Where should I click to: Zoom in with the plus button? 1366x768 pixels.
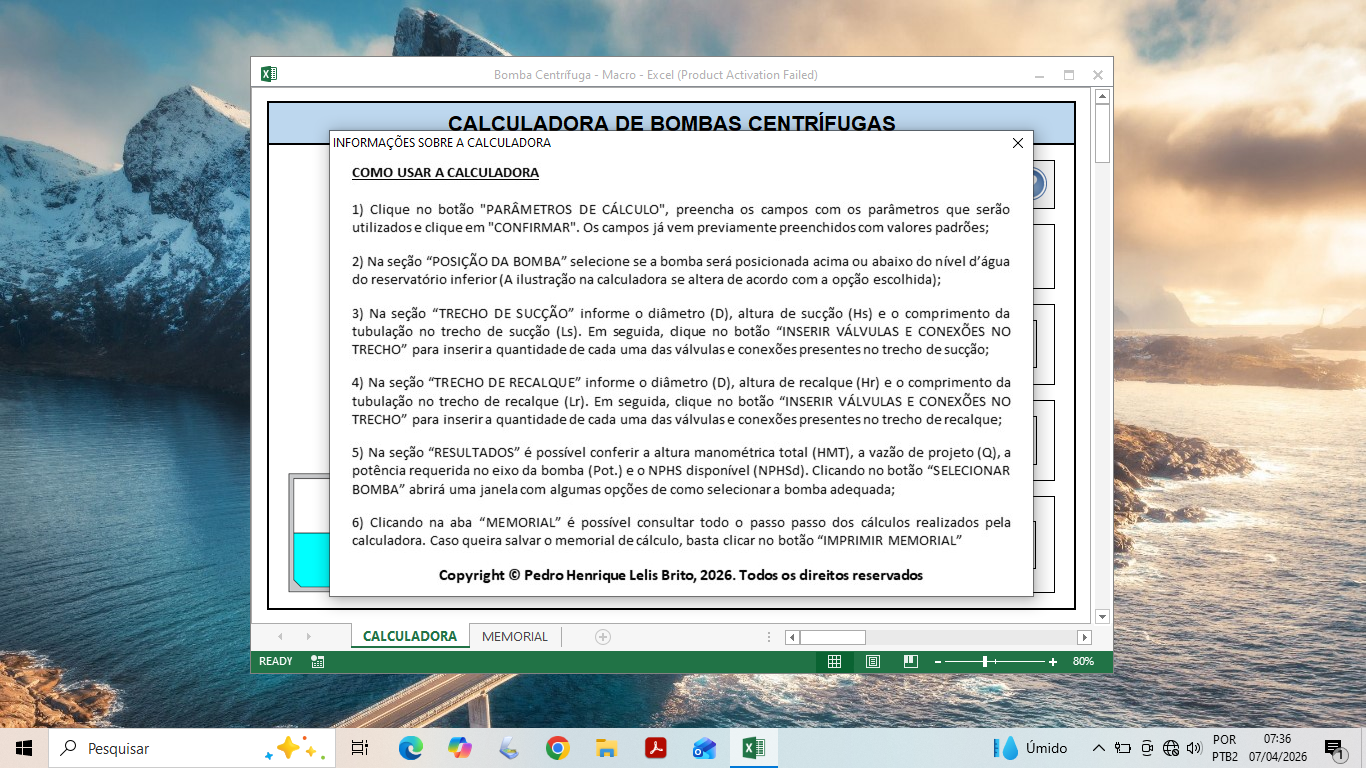point(1053,661)
